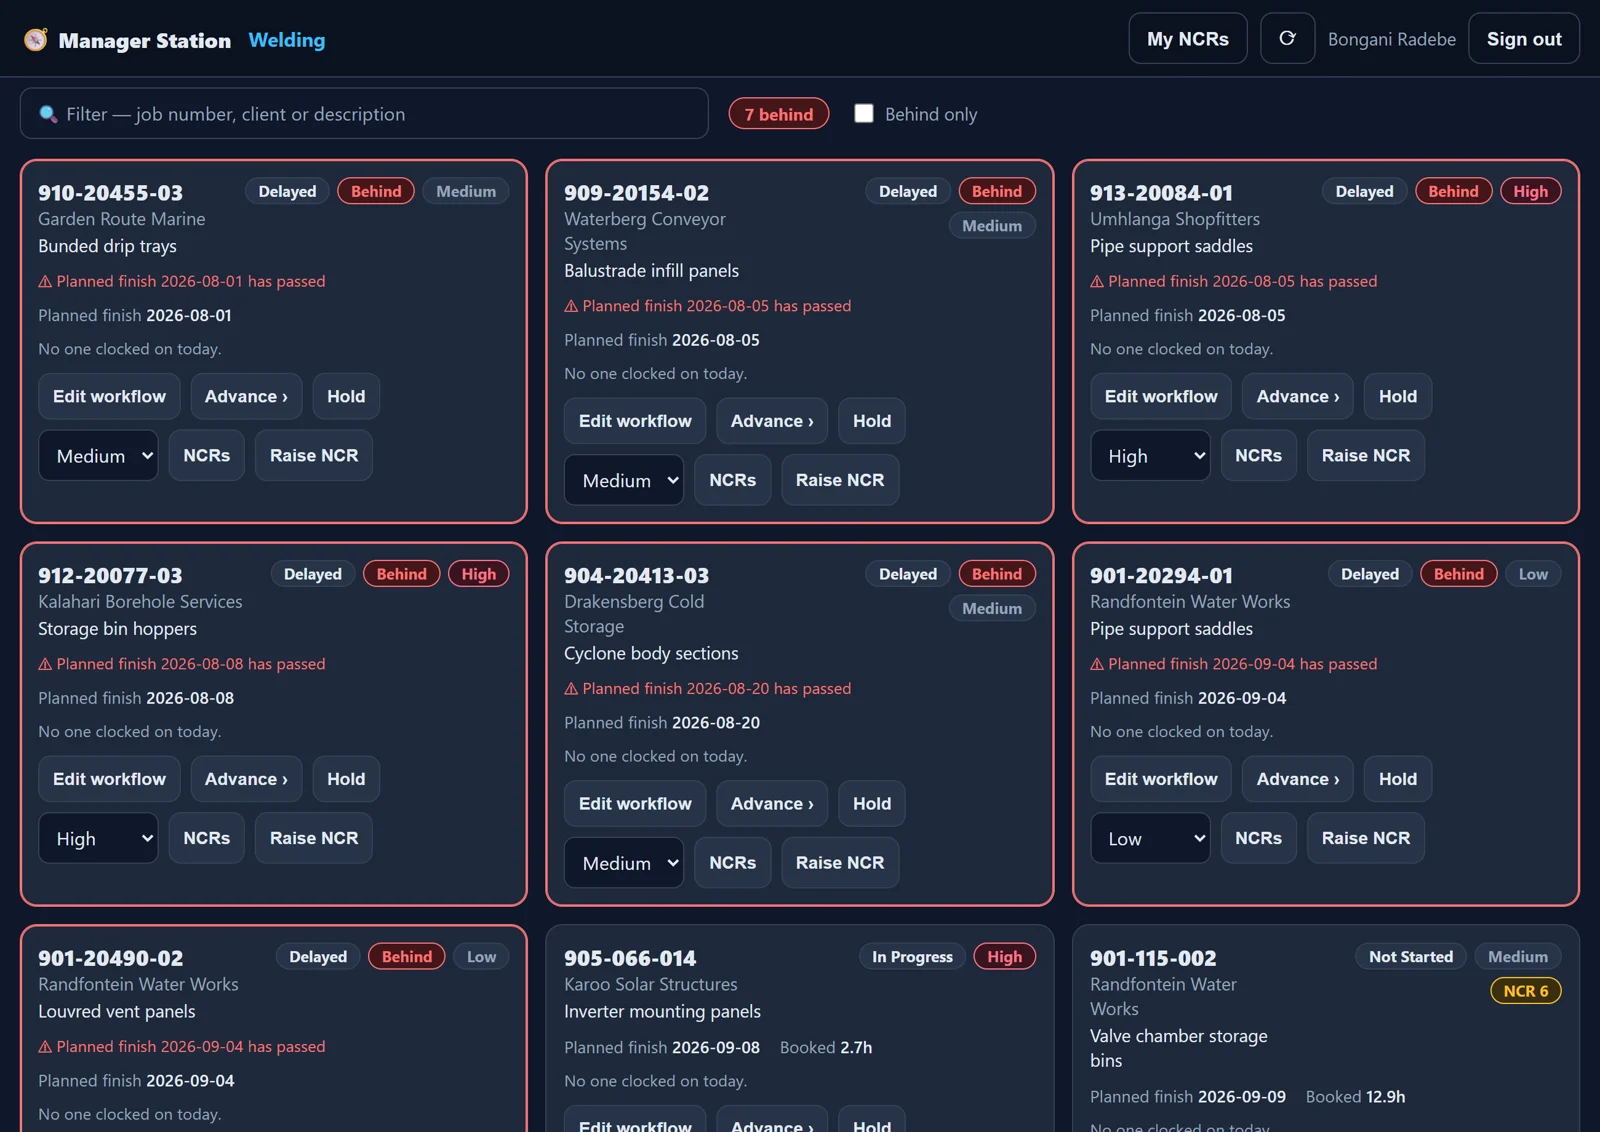Raise NCR on job 910-20455-03
1600x1132 pixels.
pos(314,455)
